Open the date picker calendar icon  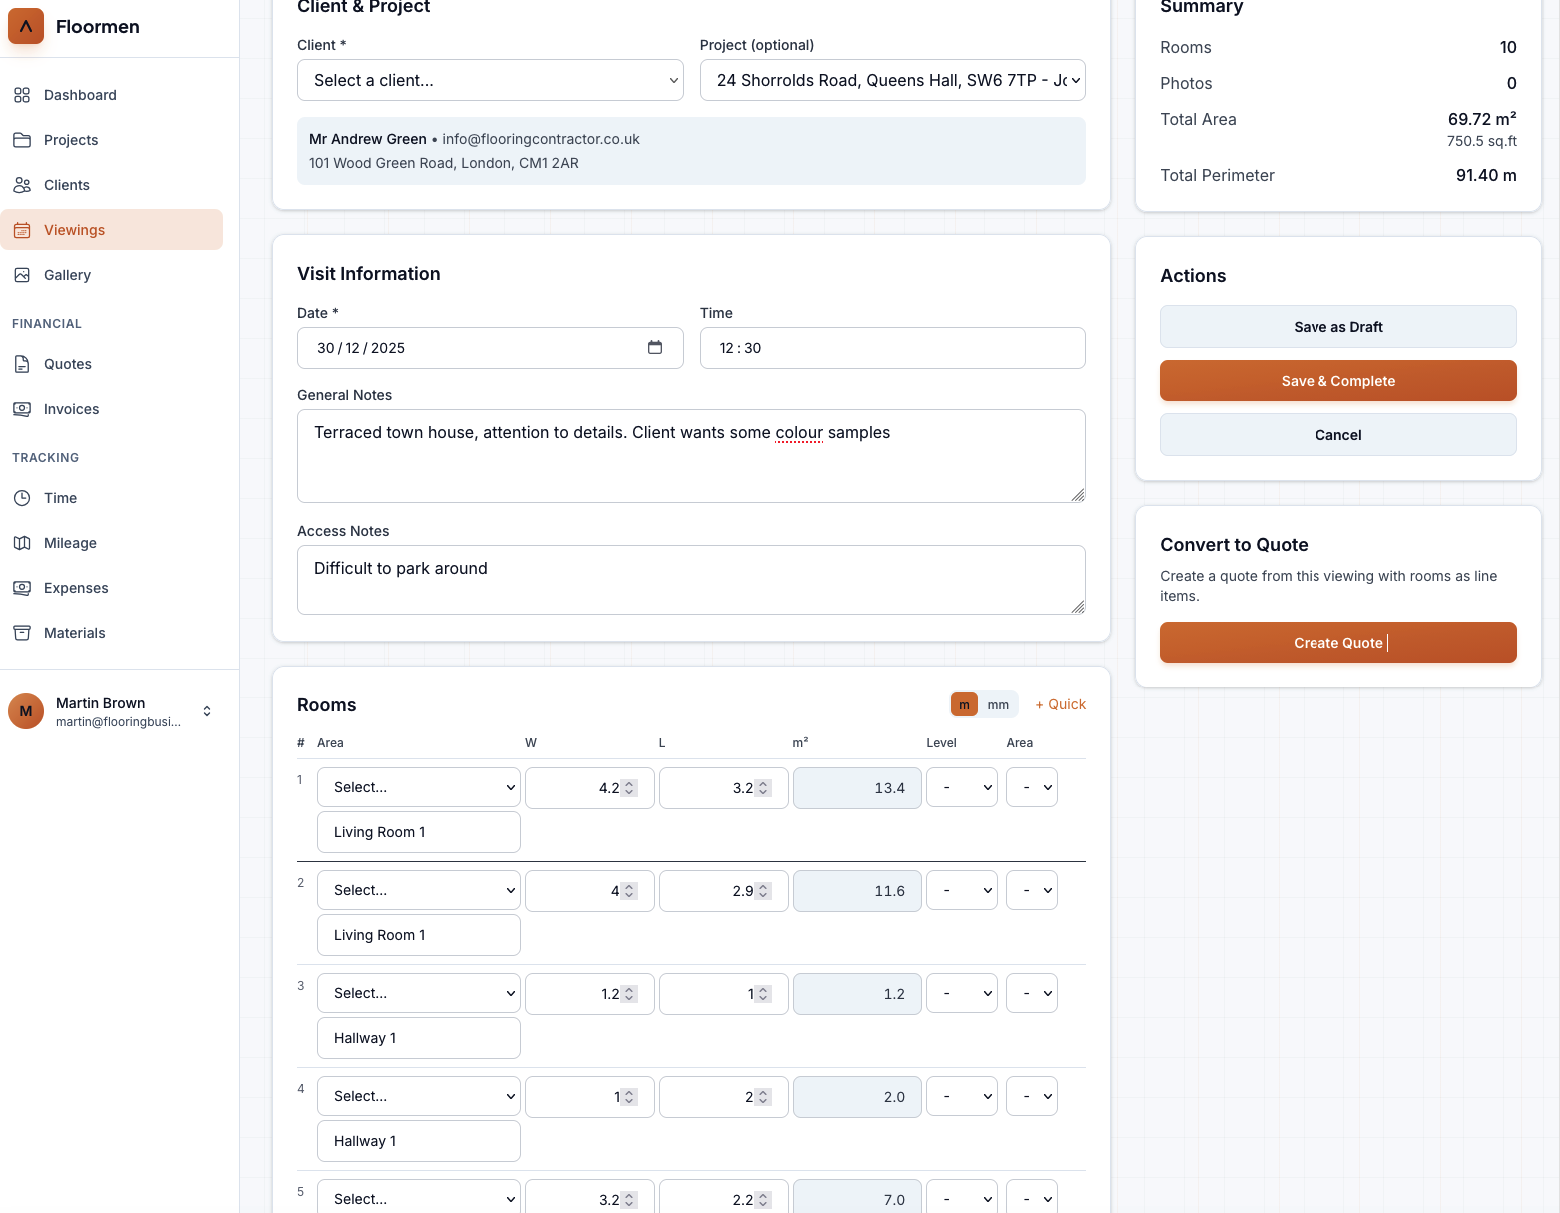pos(655,347)
